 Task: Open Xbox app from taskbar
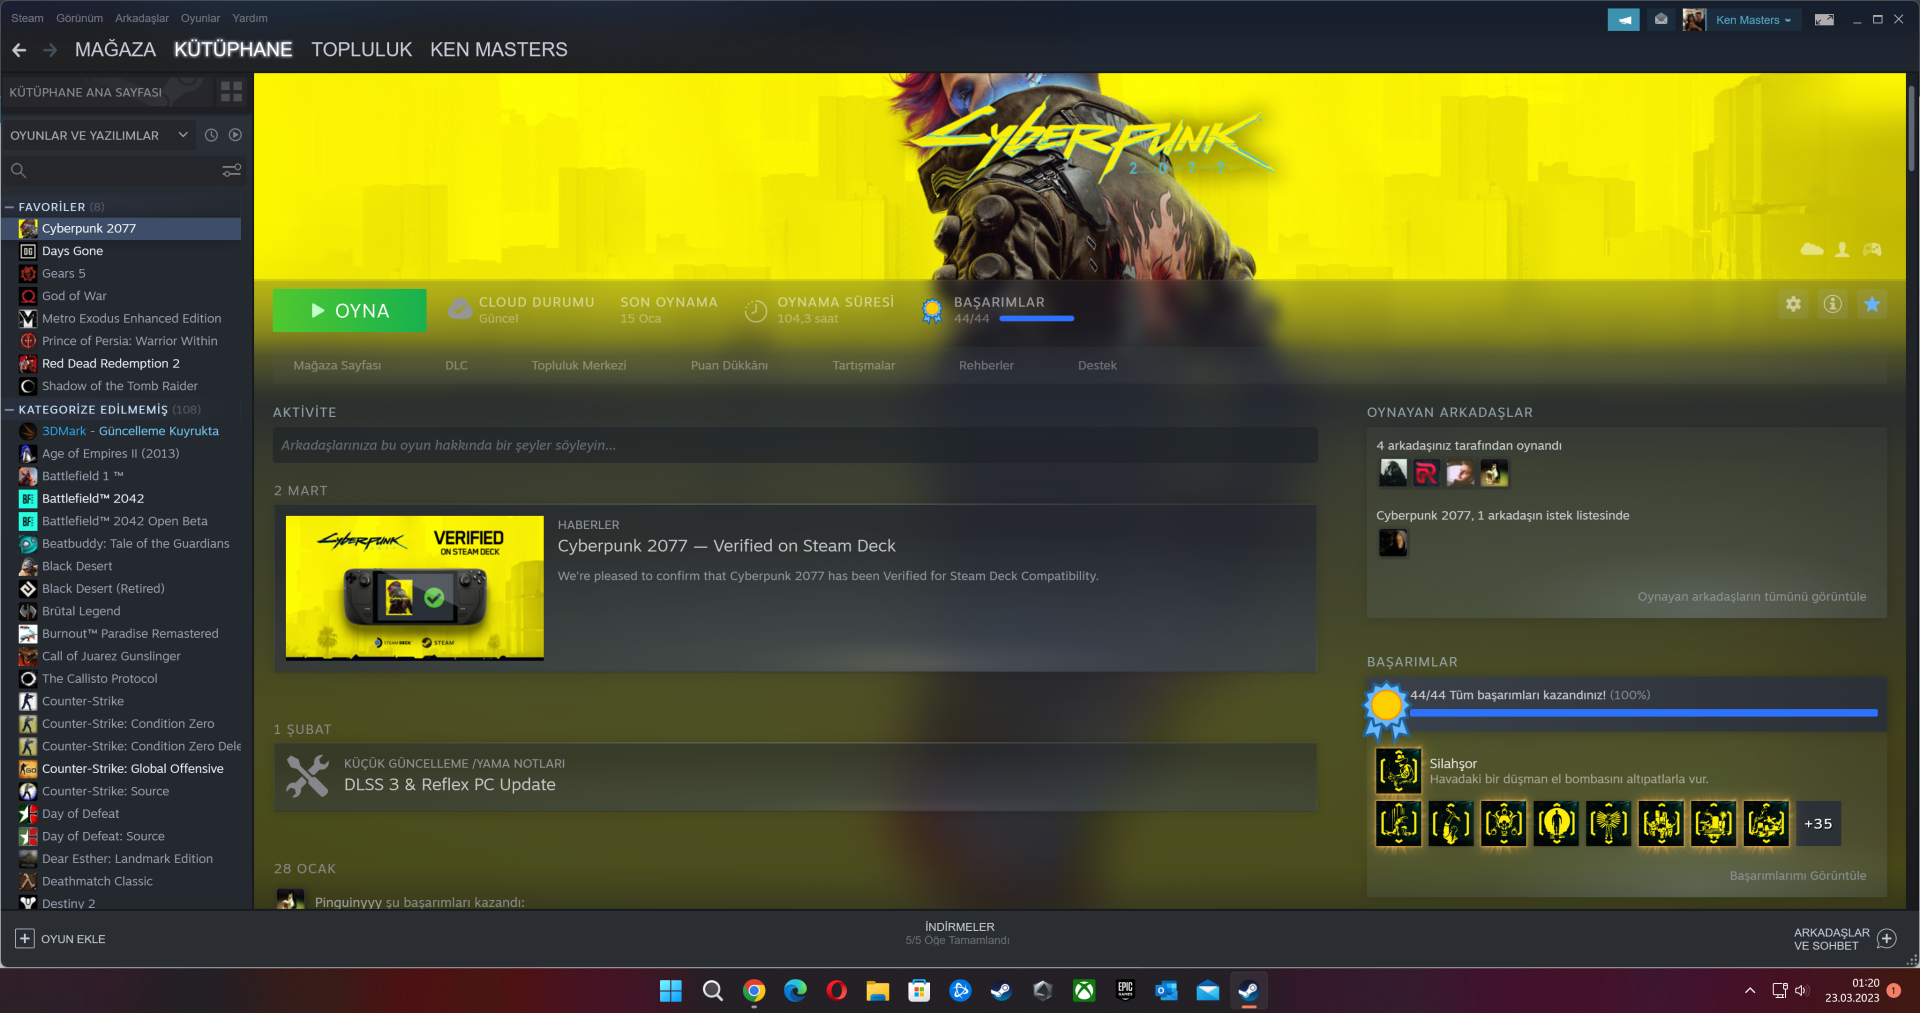tap(1084, 991)
